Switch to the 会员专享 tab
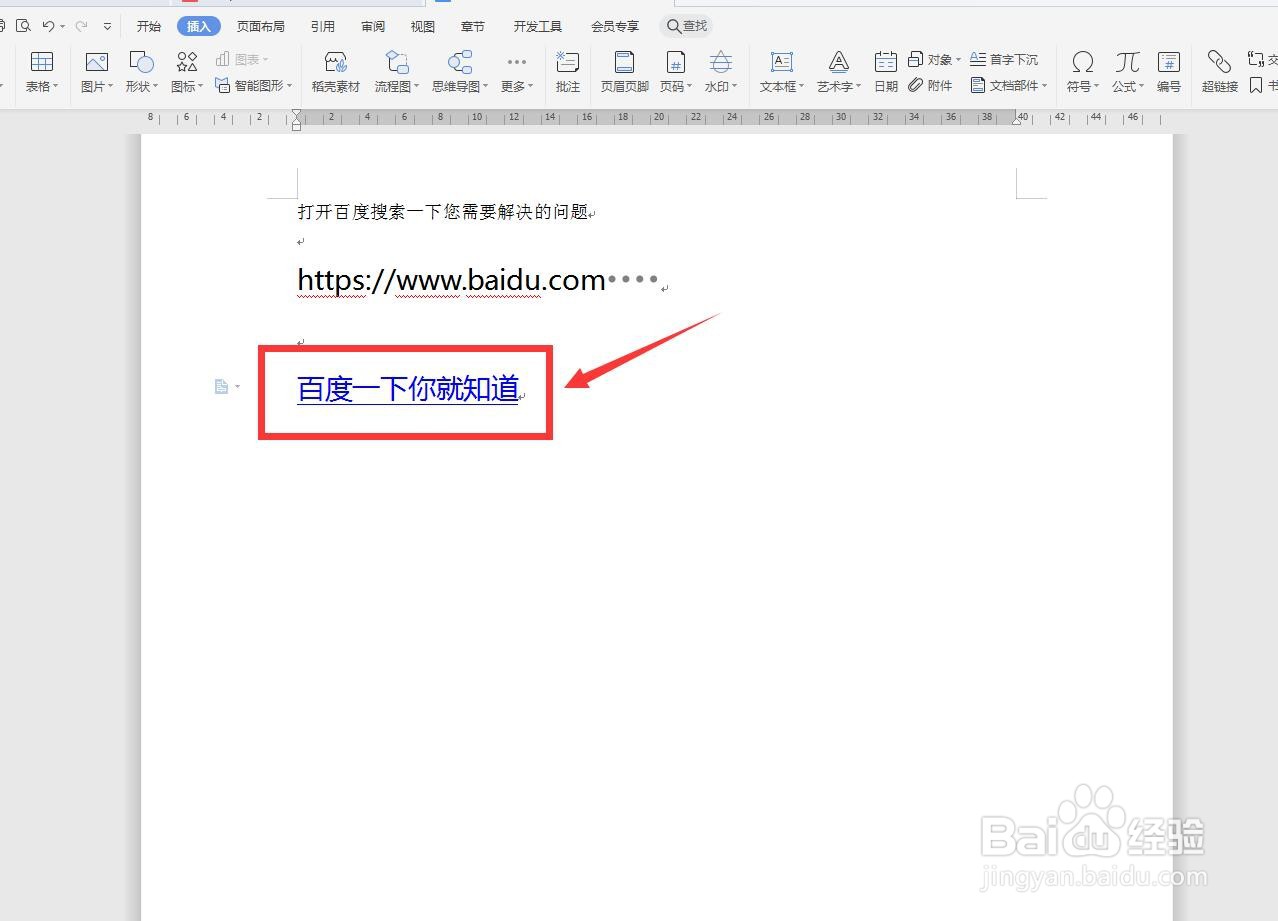The image size is (1278, 921). 614,27
